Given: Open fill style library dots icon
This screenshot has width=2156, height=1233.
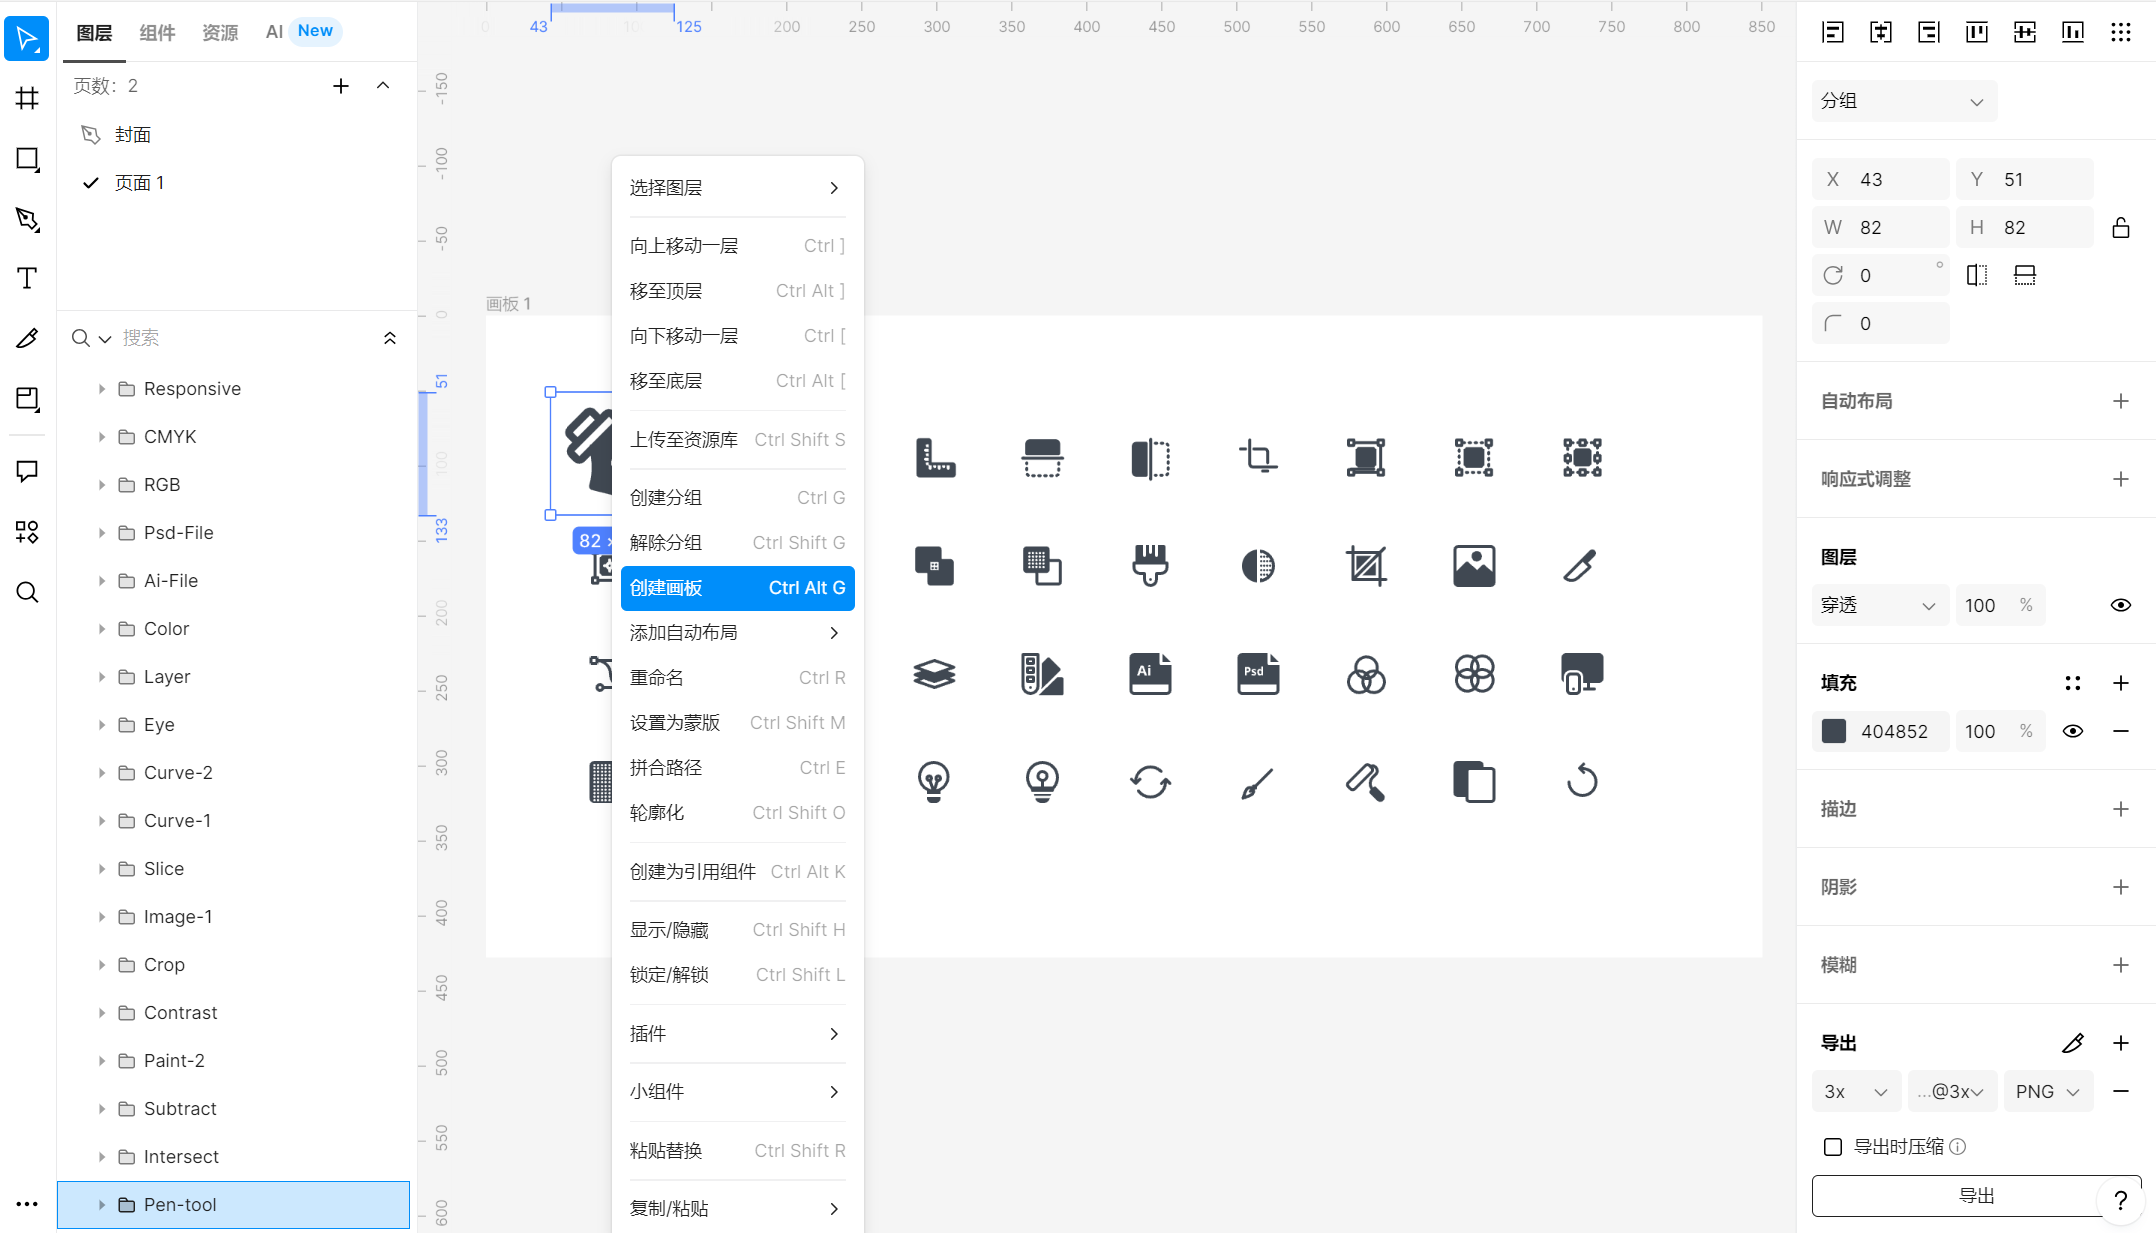Looking at the screenshot, I should click(2073, 683).
